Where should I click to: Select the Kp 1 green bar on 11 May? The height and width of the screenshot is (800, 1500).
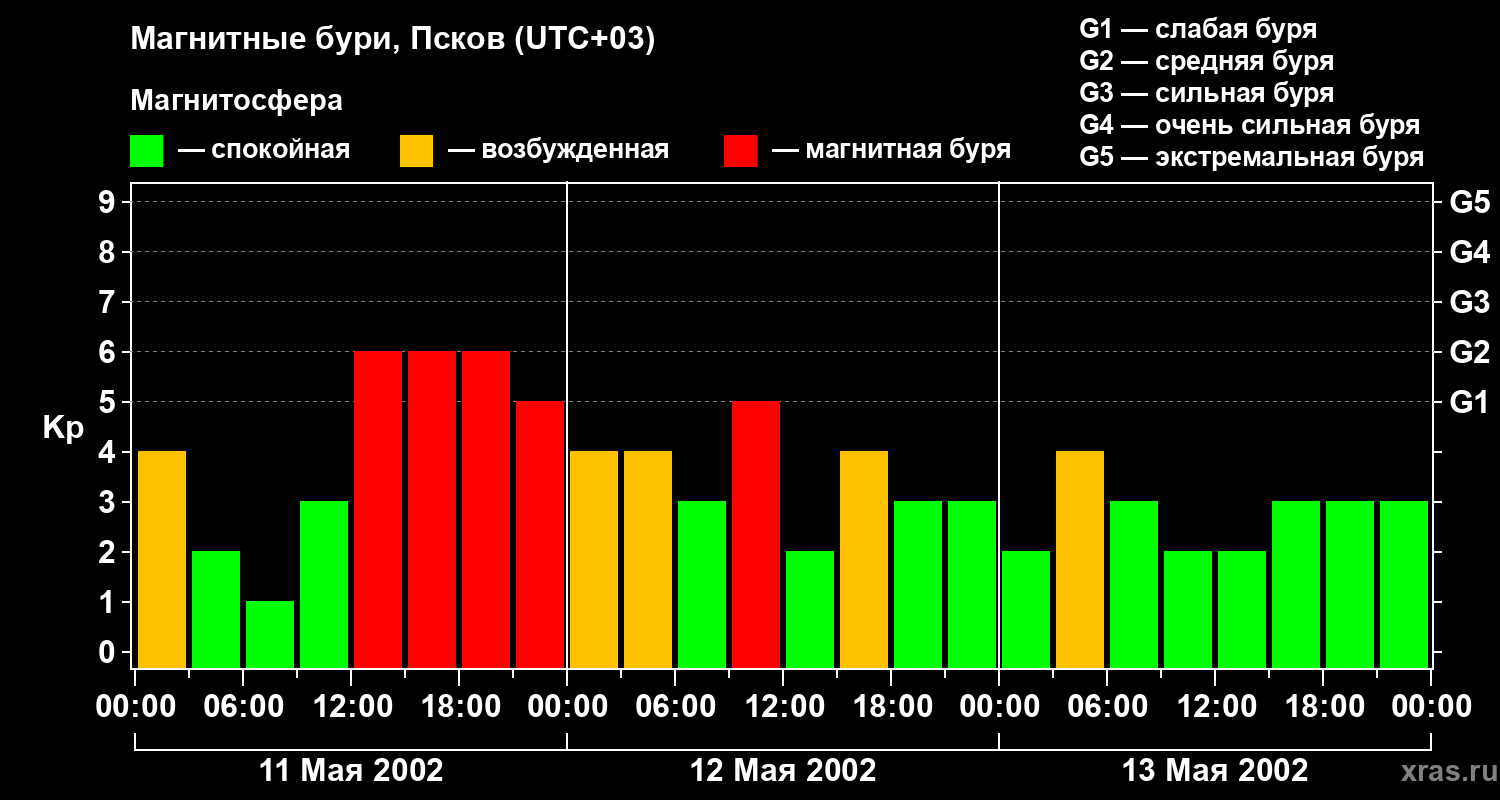(270, 634)
